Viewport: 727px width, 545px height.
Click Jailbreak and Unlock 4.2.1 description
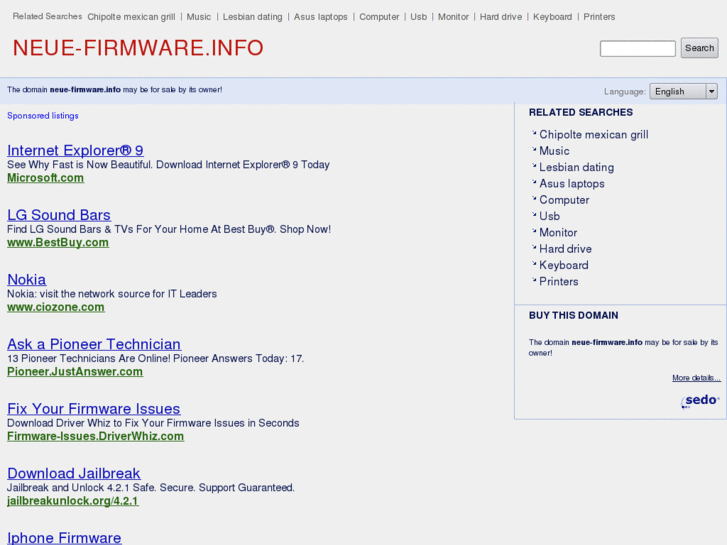pyautogui.click(x=151, y=488)
